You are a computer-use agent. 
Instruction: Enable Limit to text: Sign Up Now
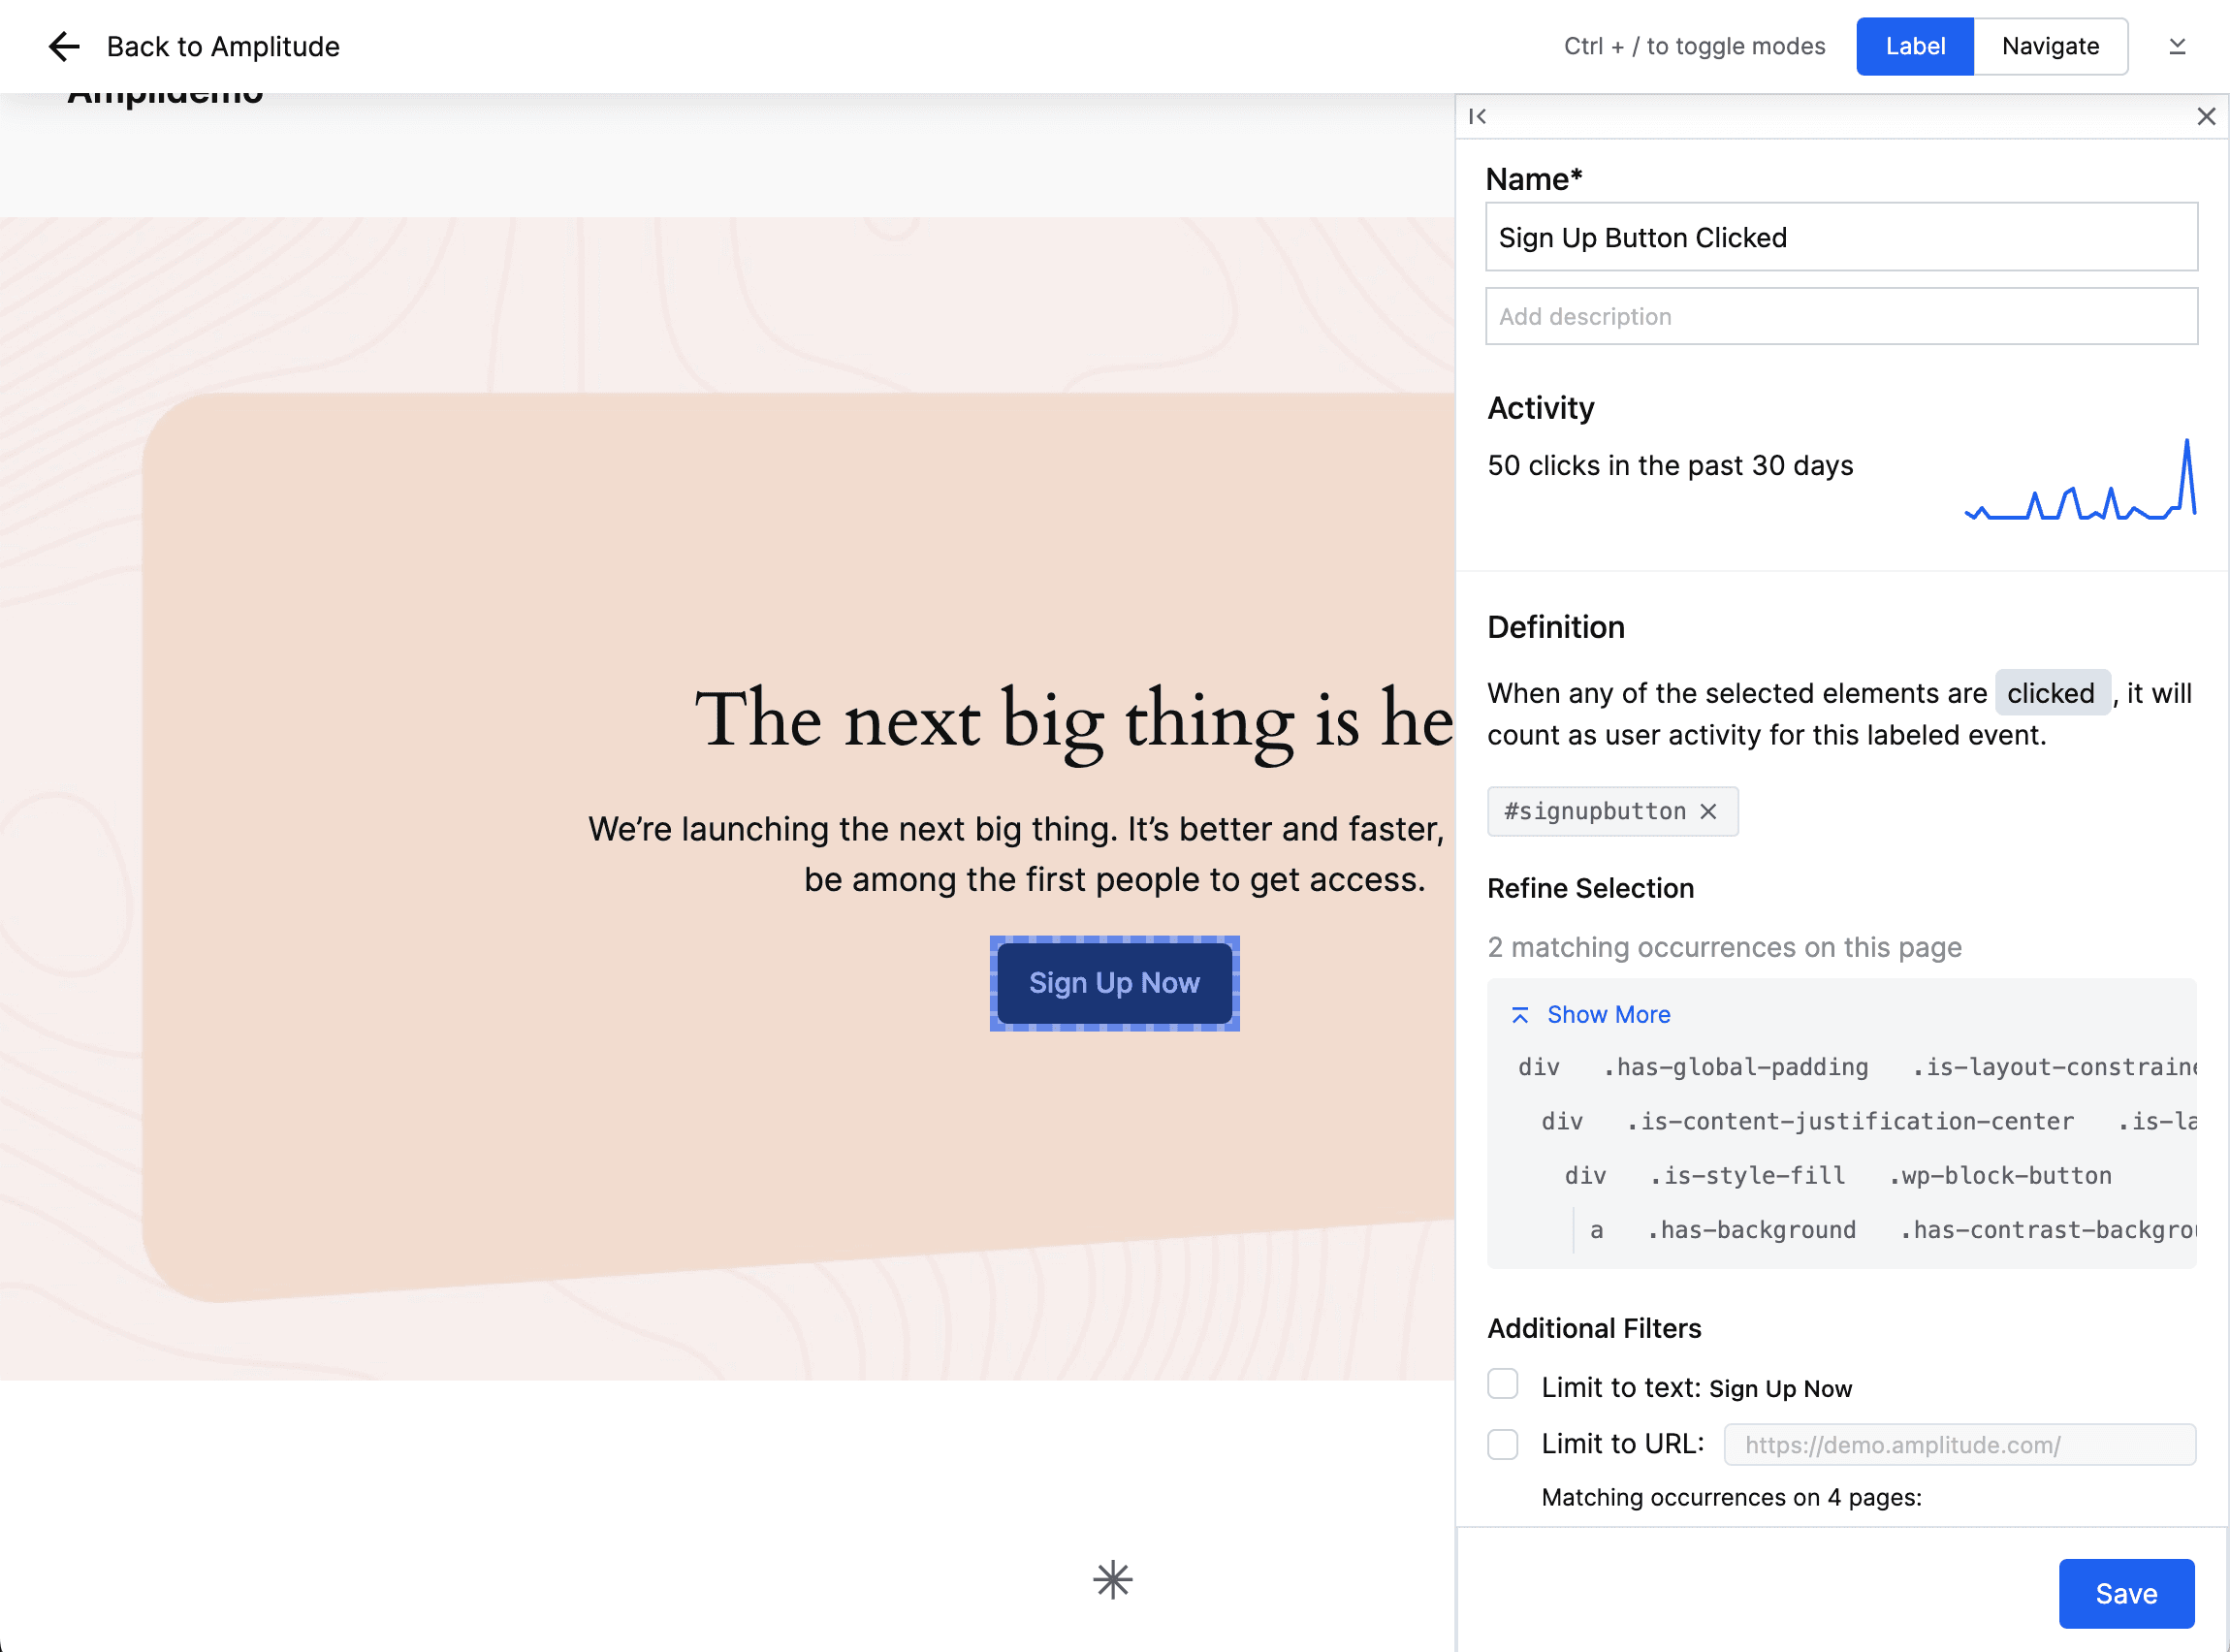[1502, 1384]
